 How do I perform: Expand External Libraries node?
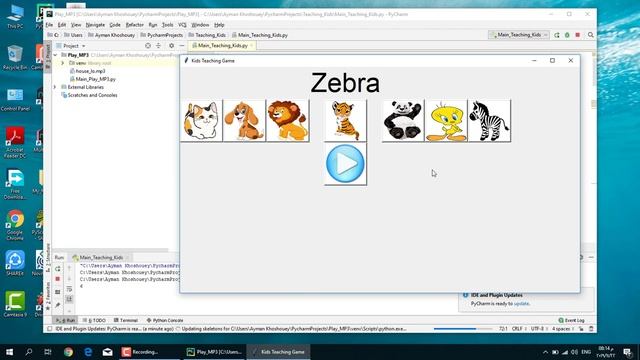click(x=55, y=87)
